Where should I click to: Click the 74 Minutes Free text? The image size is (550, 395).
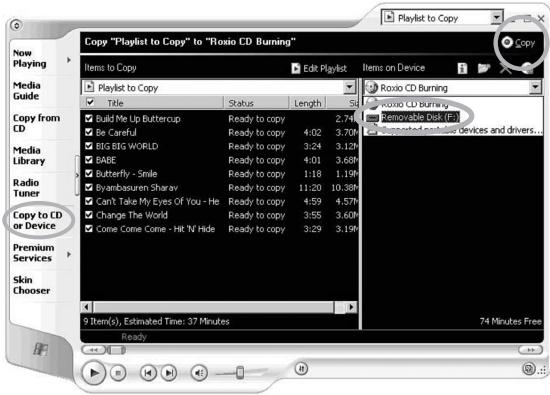pos(510,321)
